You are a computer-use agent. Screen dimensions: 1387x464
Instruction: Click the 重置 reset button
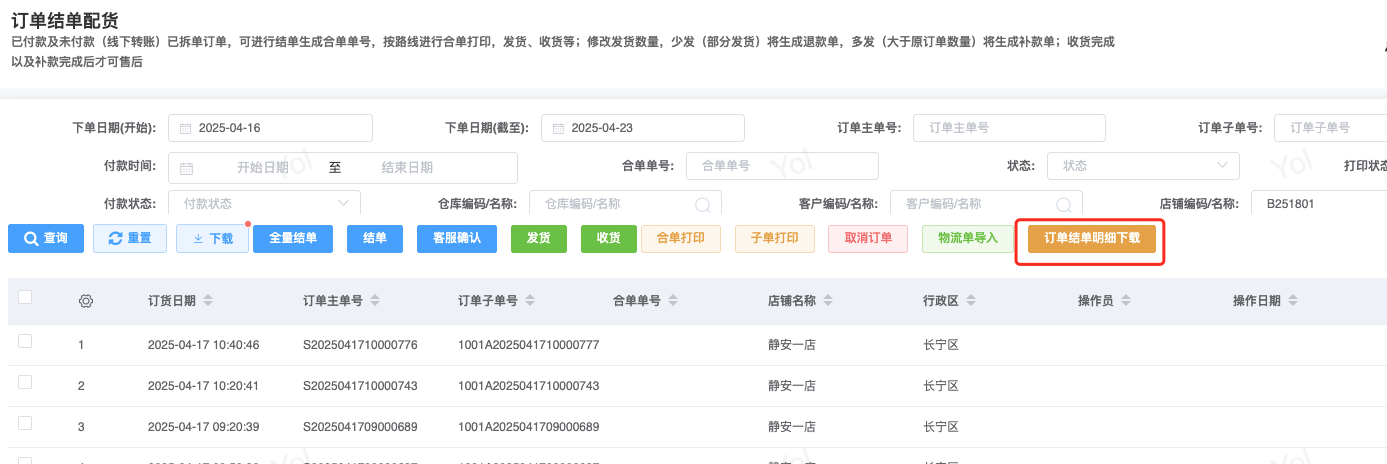(130, 239)
